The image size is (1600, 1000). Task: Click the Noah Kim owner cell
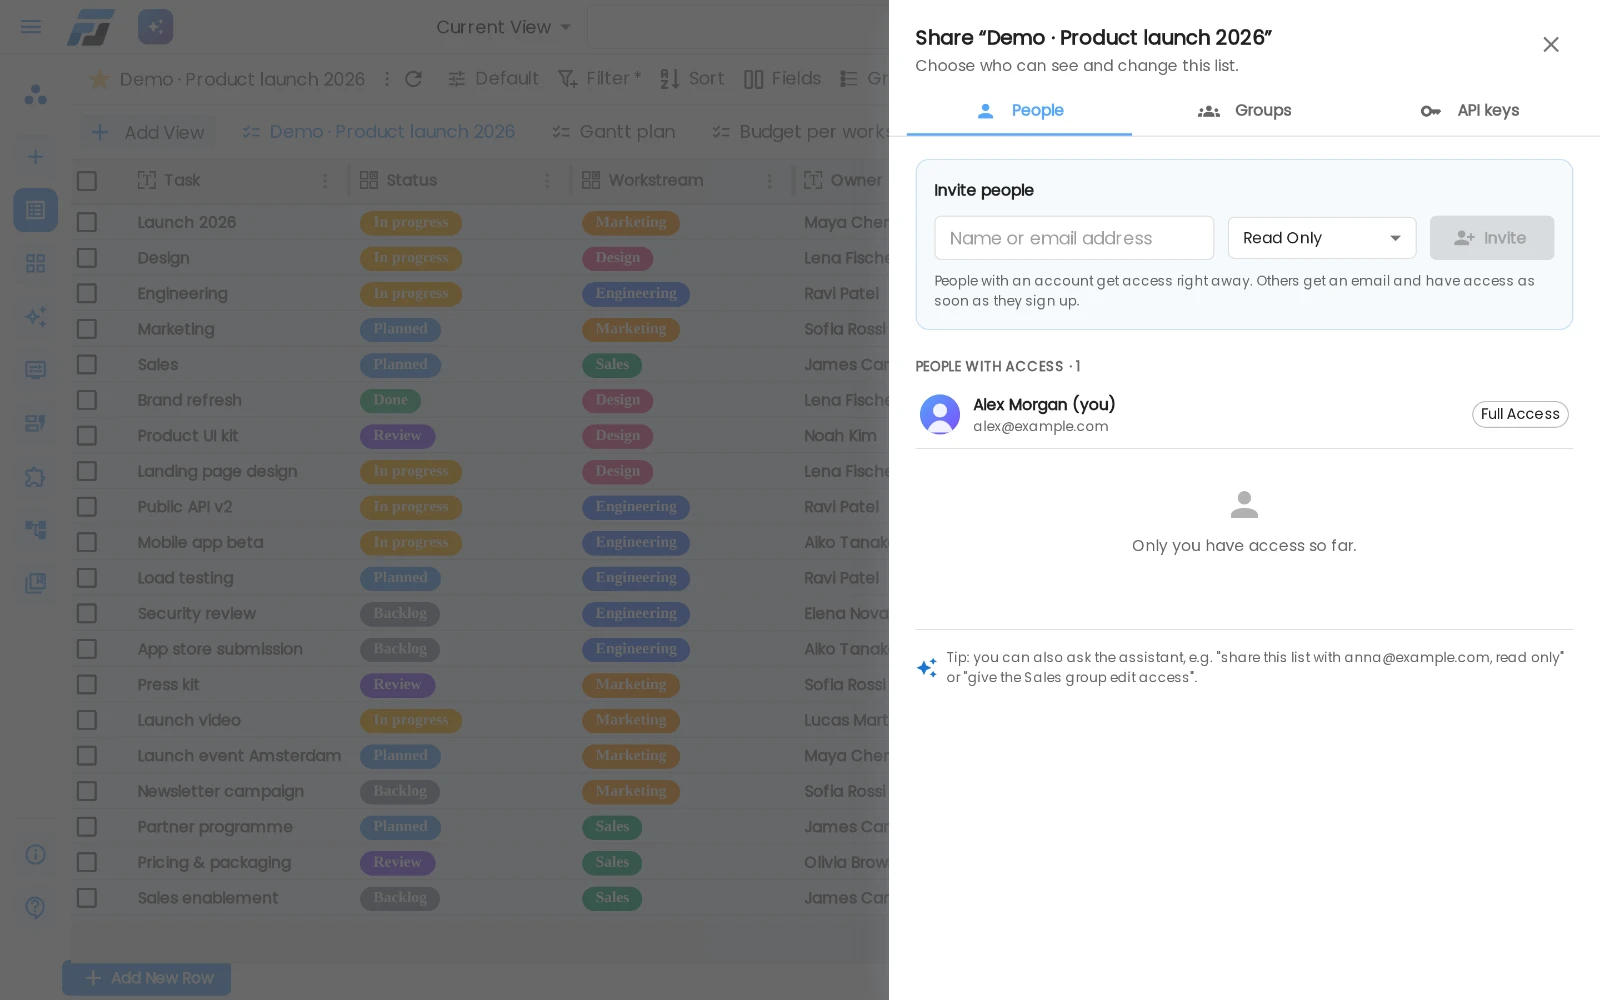click(840, 436)
